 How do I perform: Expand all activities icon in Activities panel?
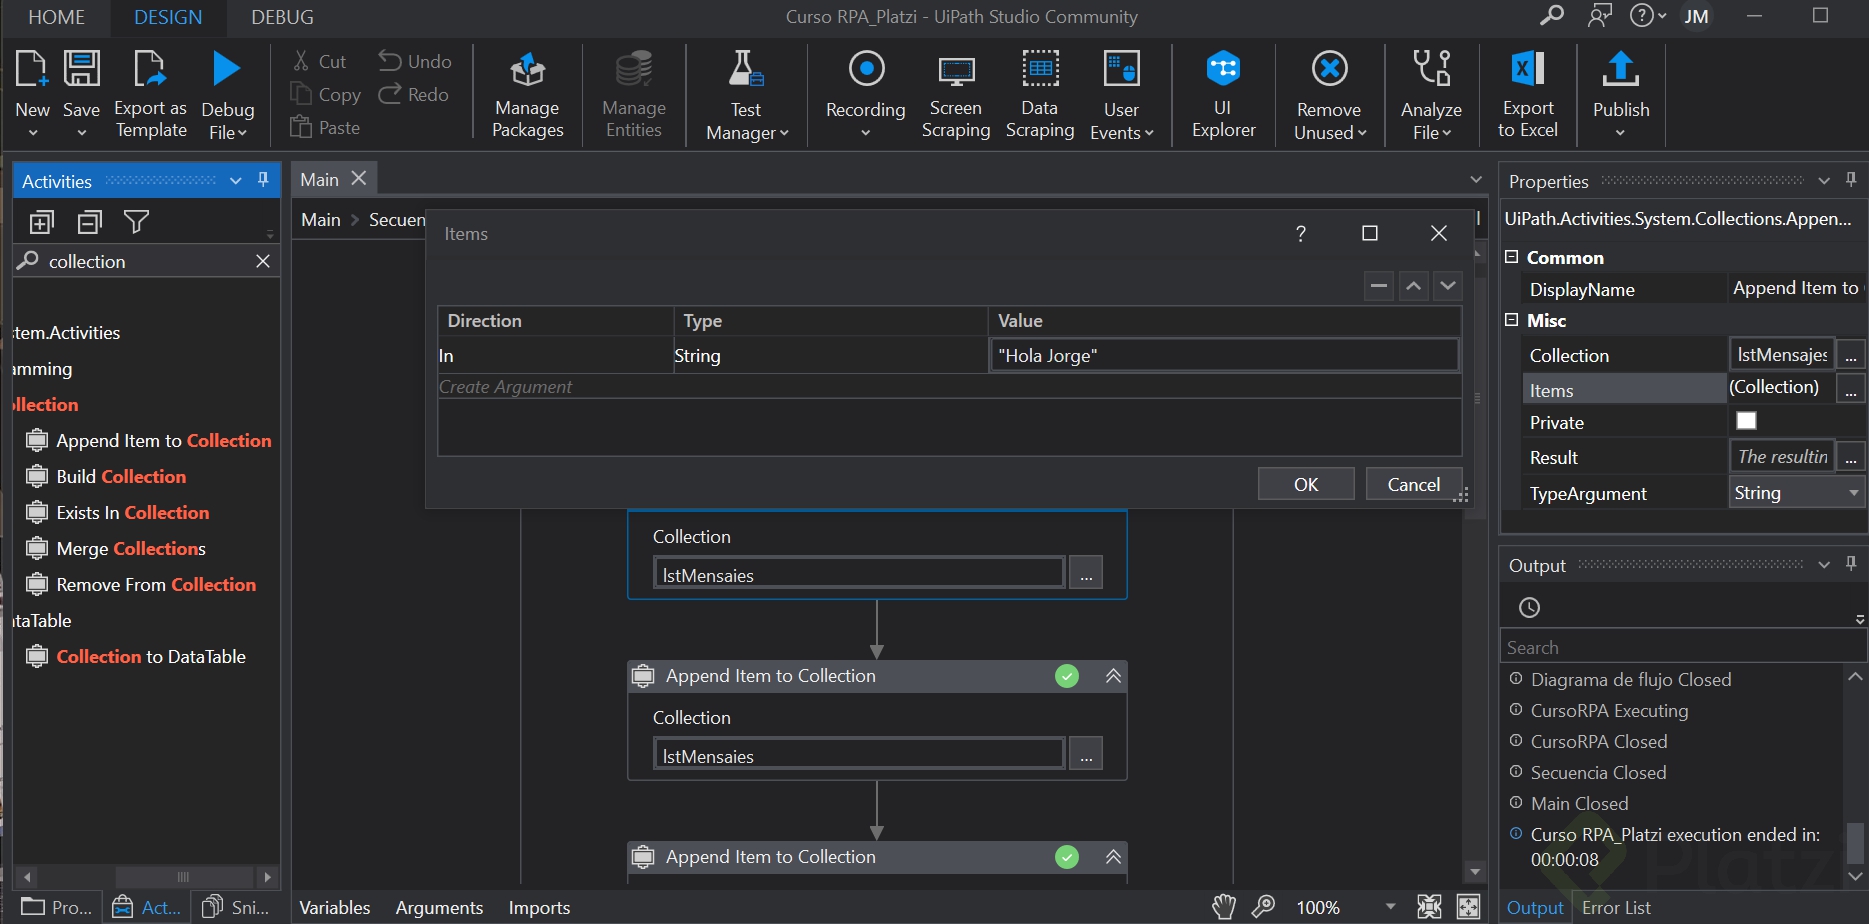(x=42, y=222)
